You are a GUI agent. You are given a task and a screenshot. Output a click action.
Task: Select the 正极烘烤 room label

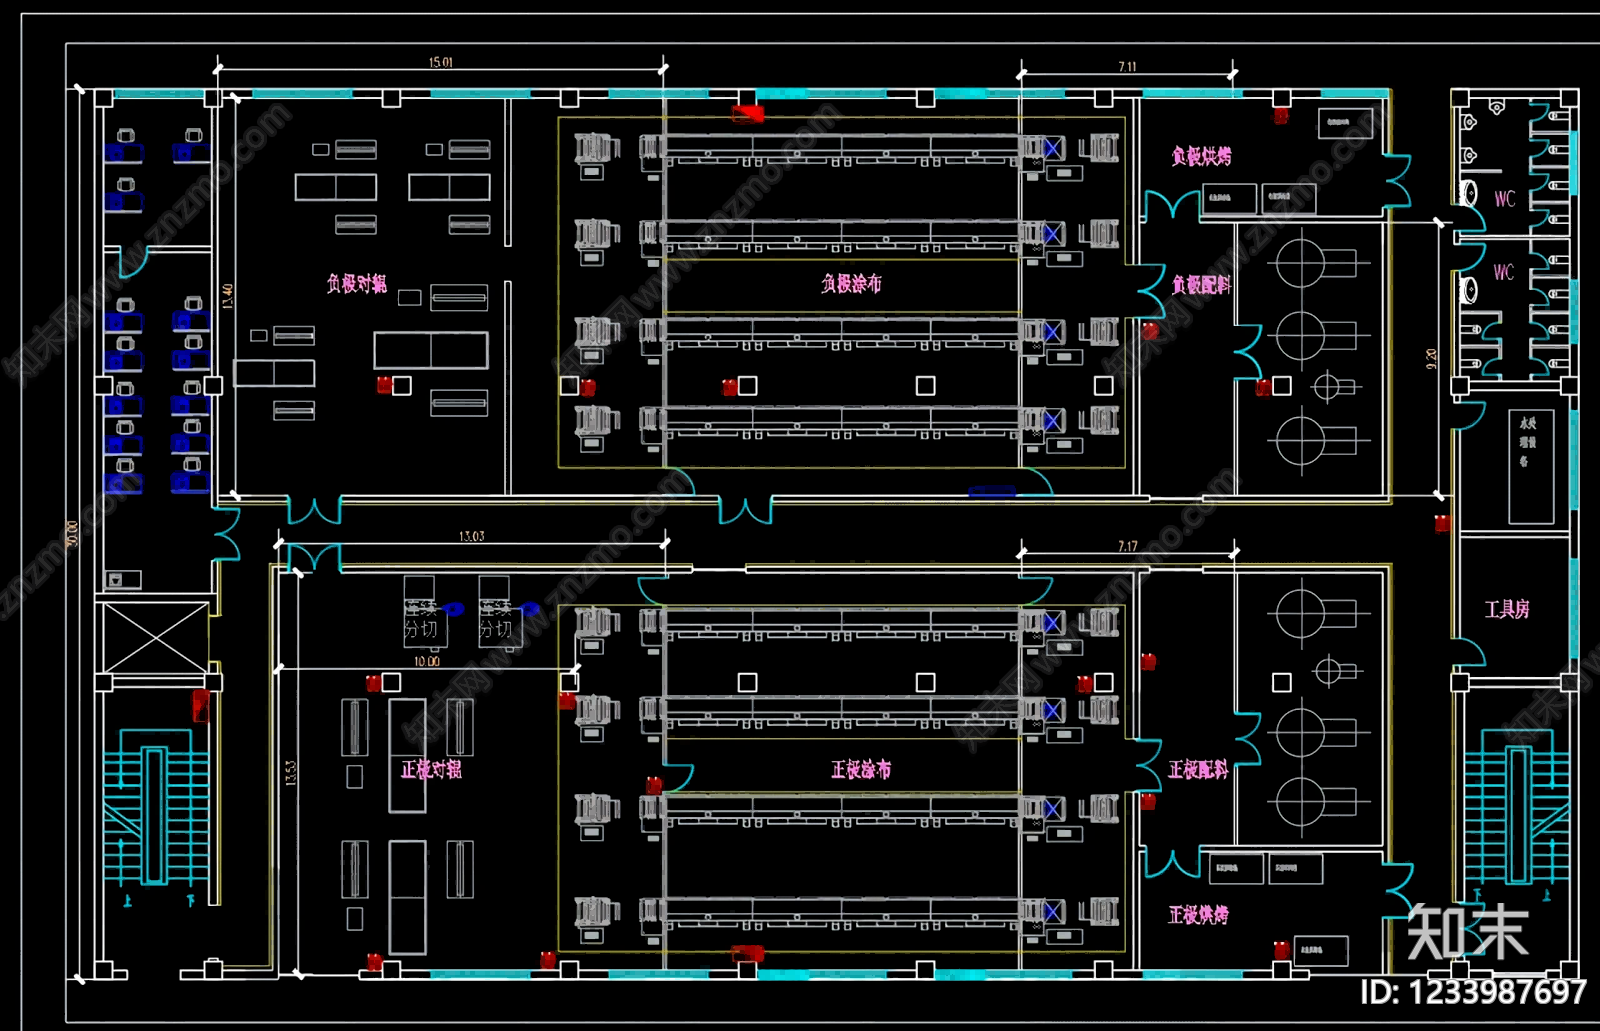click(x=1198, y=915)
